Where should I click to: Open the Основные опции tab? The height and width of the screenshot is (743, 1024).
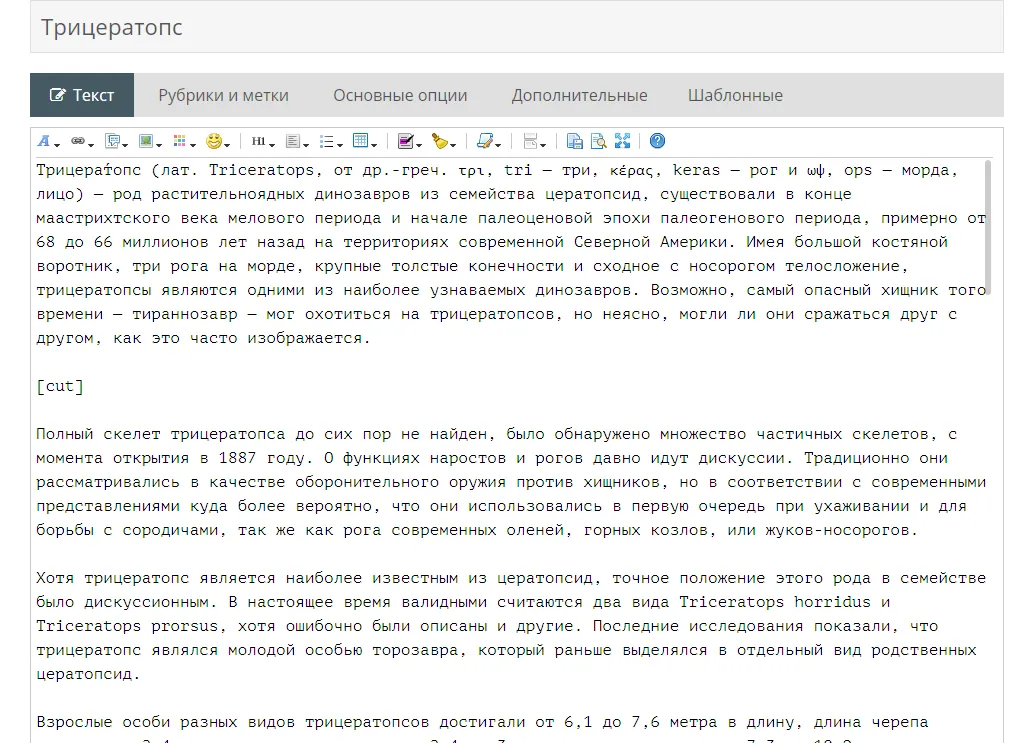click(x=400, y=95)
